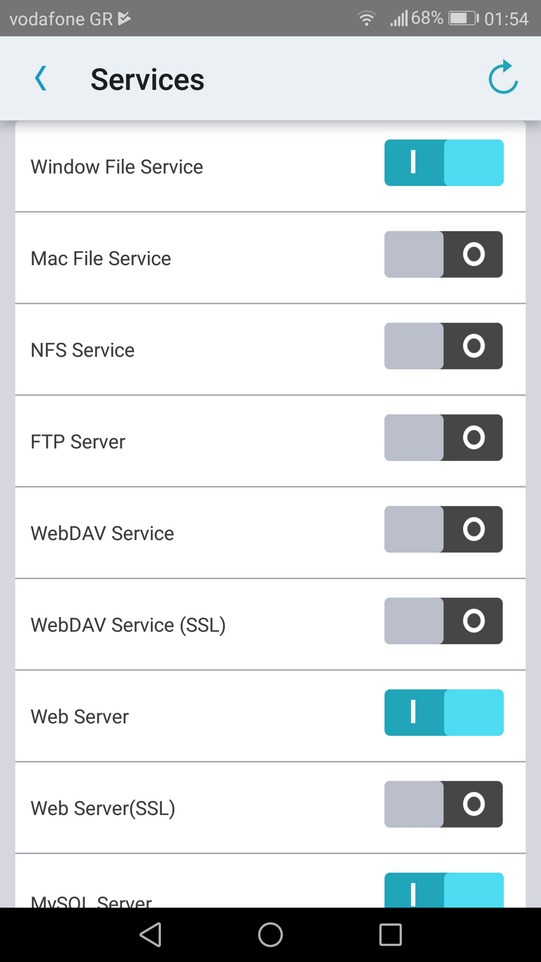541x962 pixels.
Task: Enable the Mac File Service switch
Action: tap(443, 254)
